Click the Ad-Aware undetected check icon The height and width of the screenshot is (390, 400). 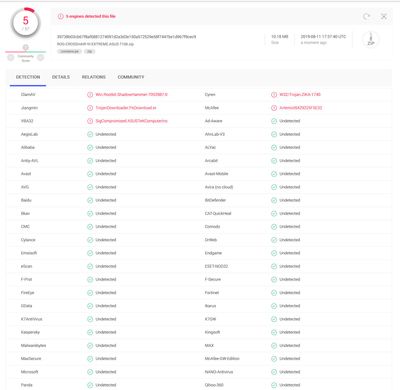pos(274,121)
